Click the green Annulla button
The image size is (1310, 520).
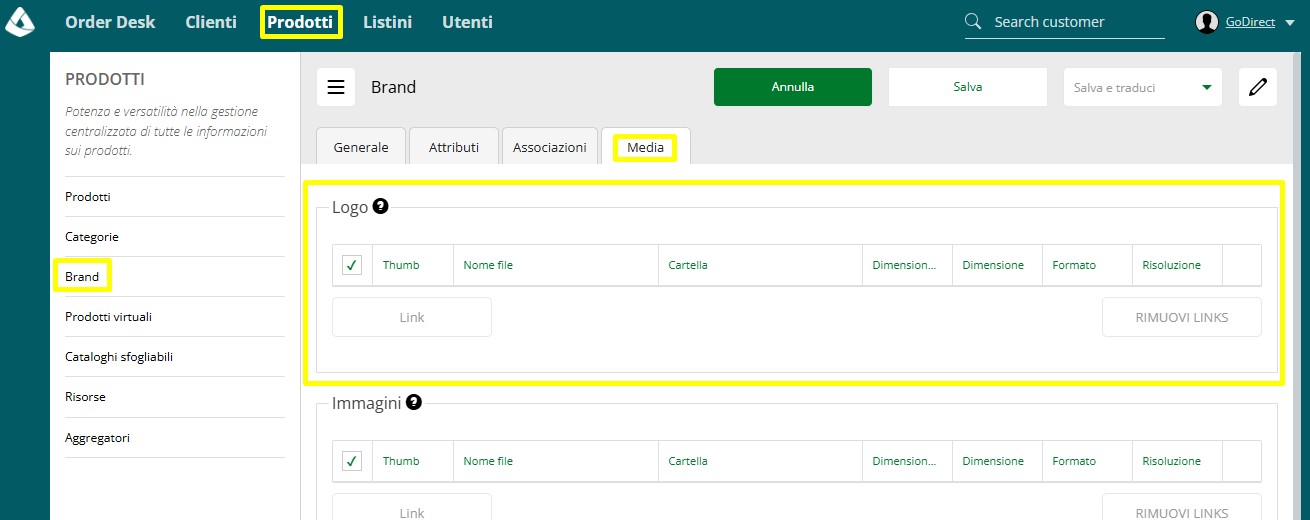pyautogui.click(x=793, y=87)
